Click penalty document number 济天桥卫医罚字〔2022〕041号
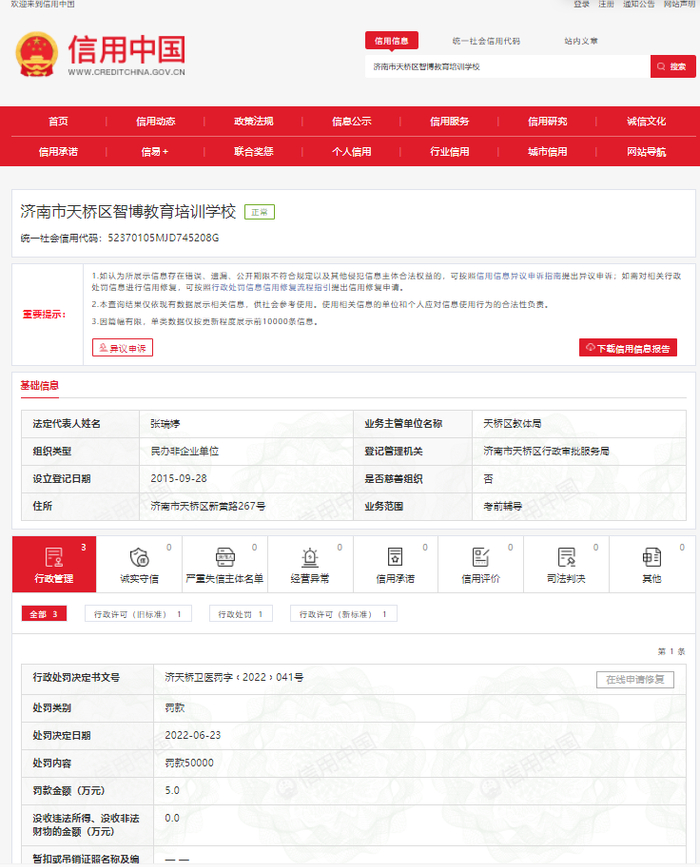 (x=234, y=677)
